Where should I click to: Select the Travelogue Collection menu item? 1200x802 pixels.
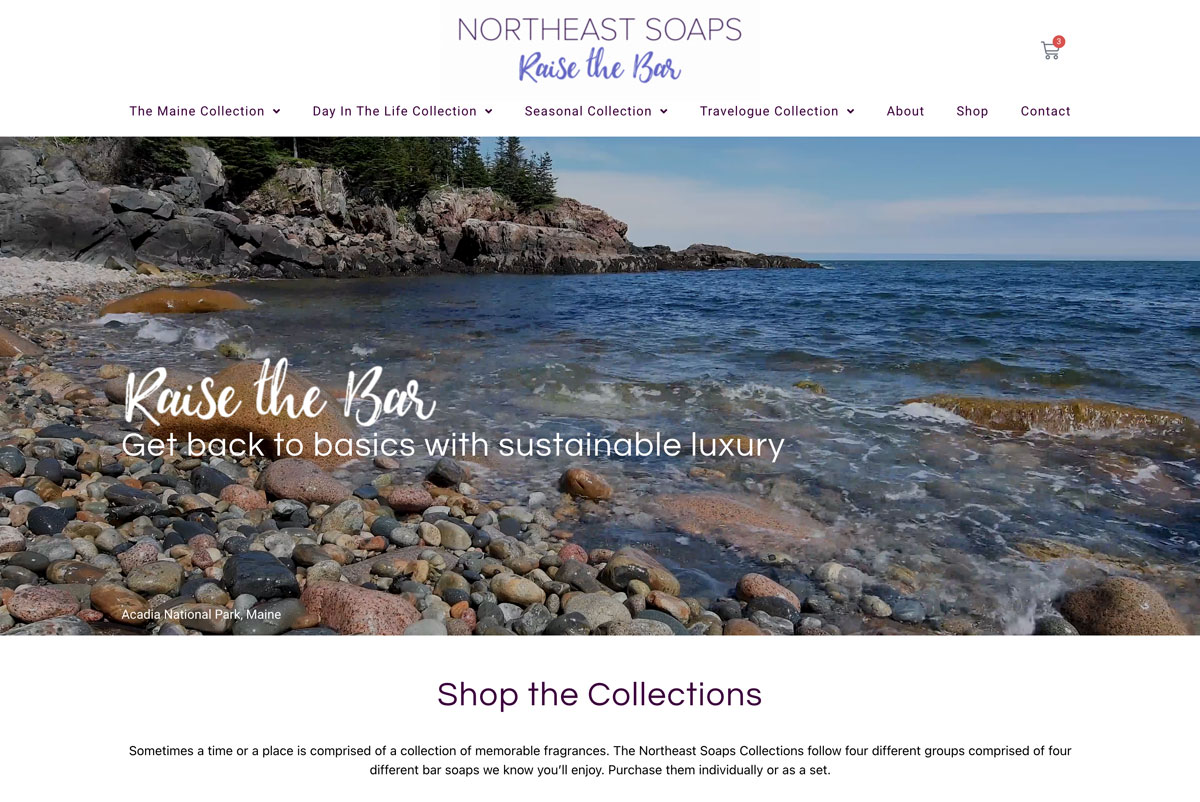click(x=769, y=111)
